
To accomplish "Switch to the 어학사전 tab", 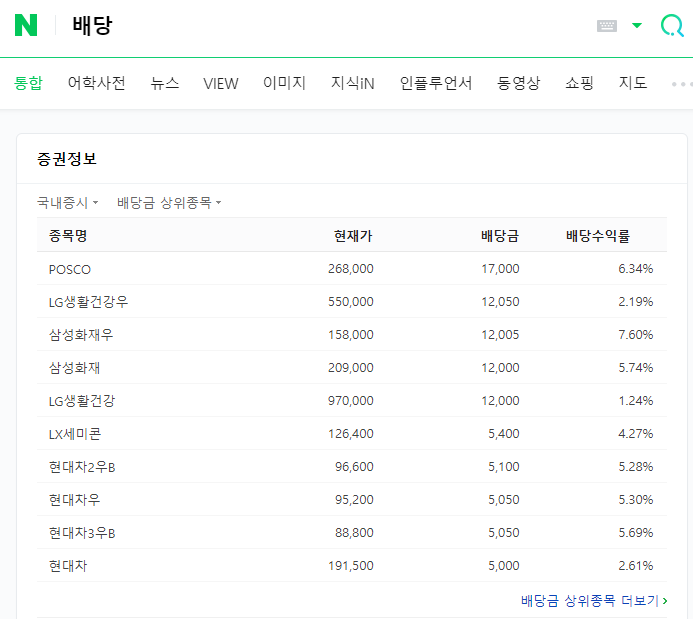I will [x=96, y=83].
